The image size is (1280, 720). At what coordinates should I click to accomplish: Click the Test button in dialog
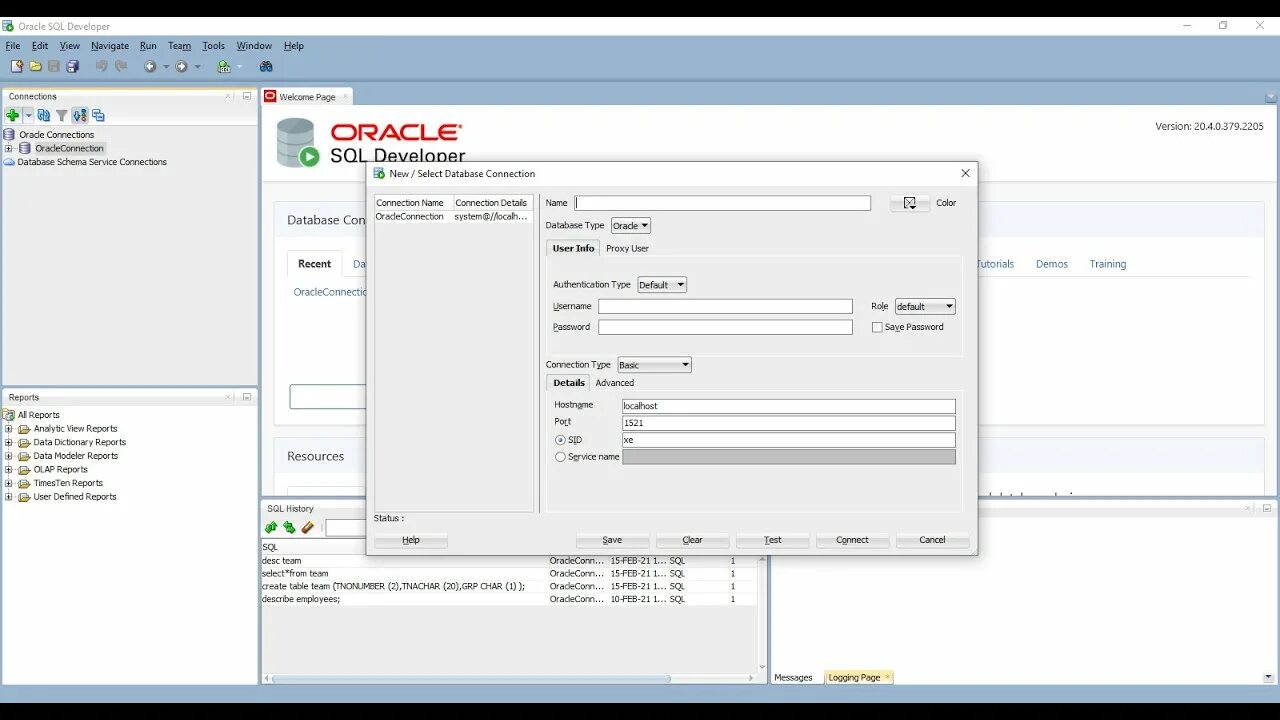click(x=773, y=540)
